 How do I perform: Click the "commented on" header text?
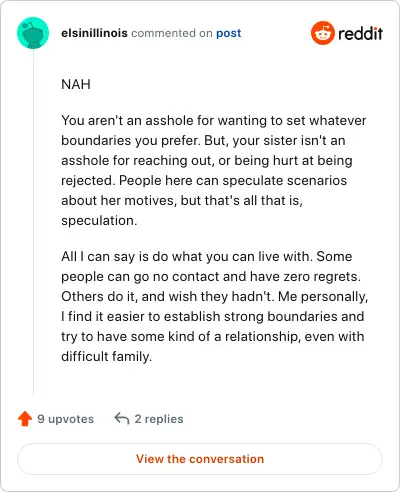pos(172,33)
